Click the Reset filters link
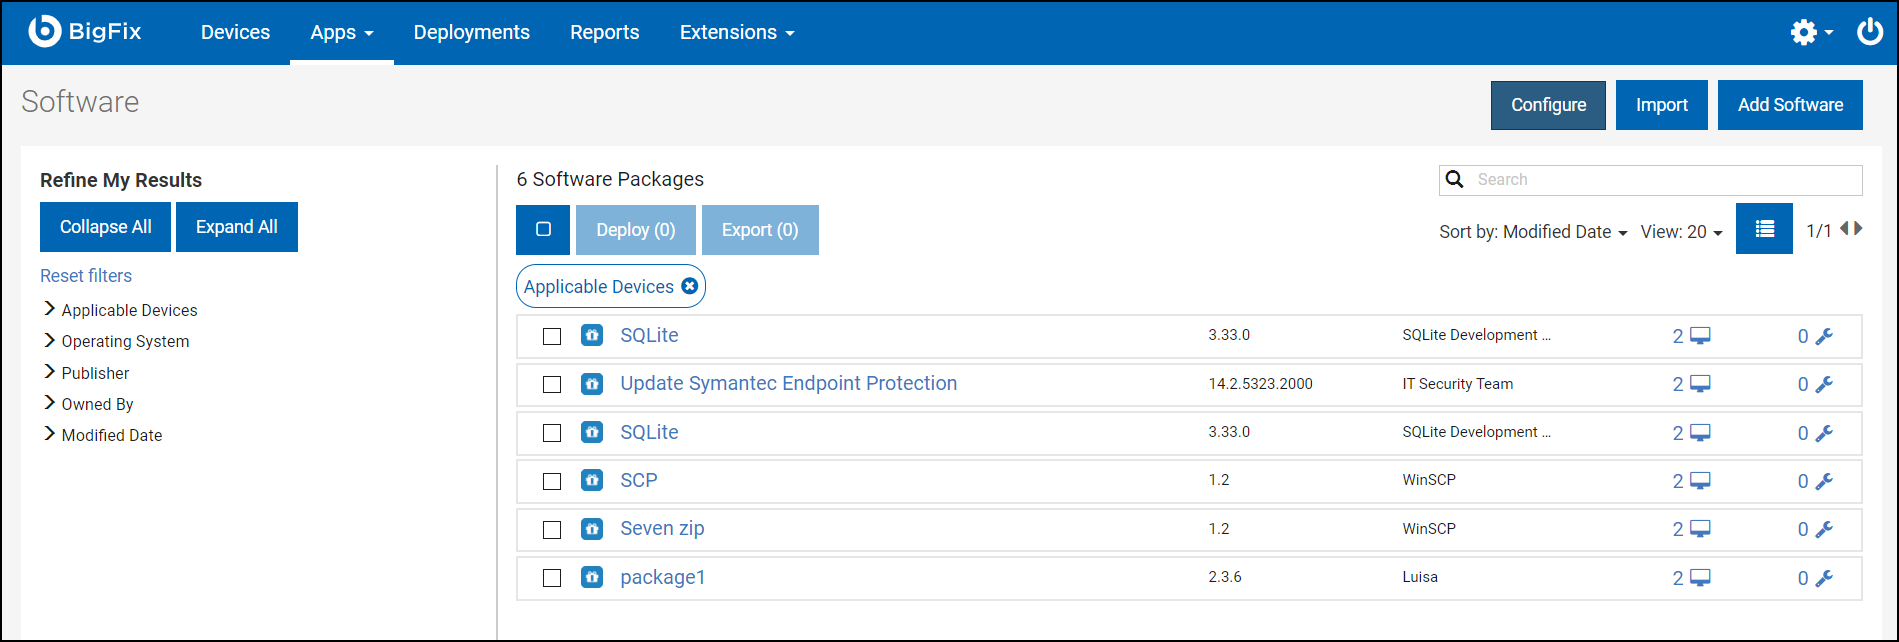The height and width of the screenshot is (642, 1899). click(86, 276)
